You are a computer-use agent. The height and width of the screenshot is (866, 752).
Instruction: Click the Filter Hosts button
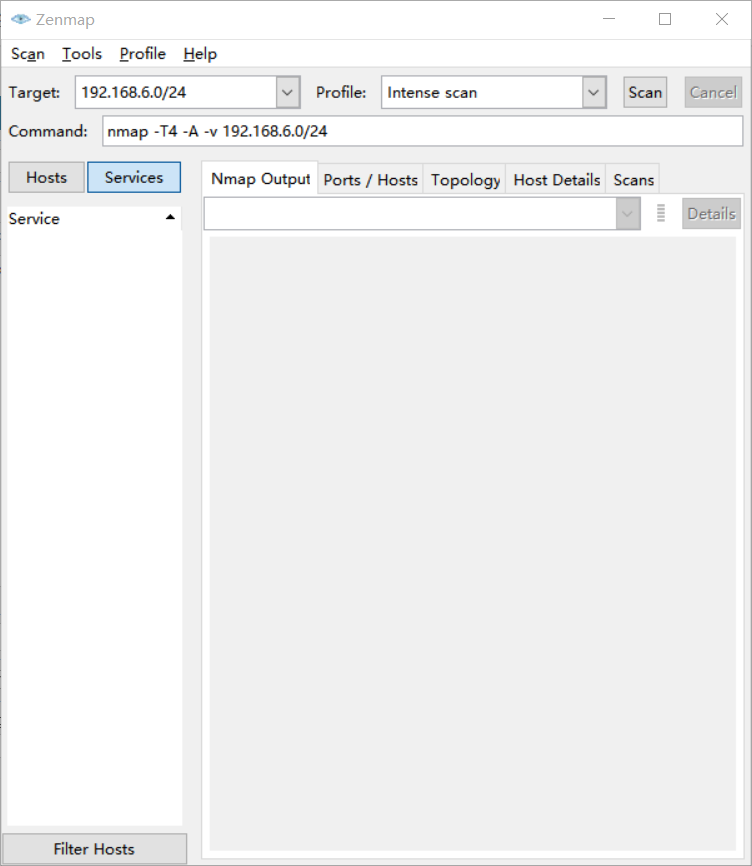(x=94, y=848)
